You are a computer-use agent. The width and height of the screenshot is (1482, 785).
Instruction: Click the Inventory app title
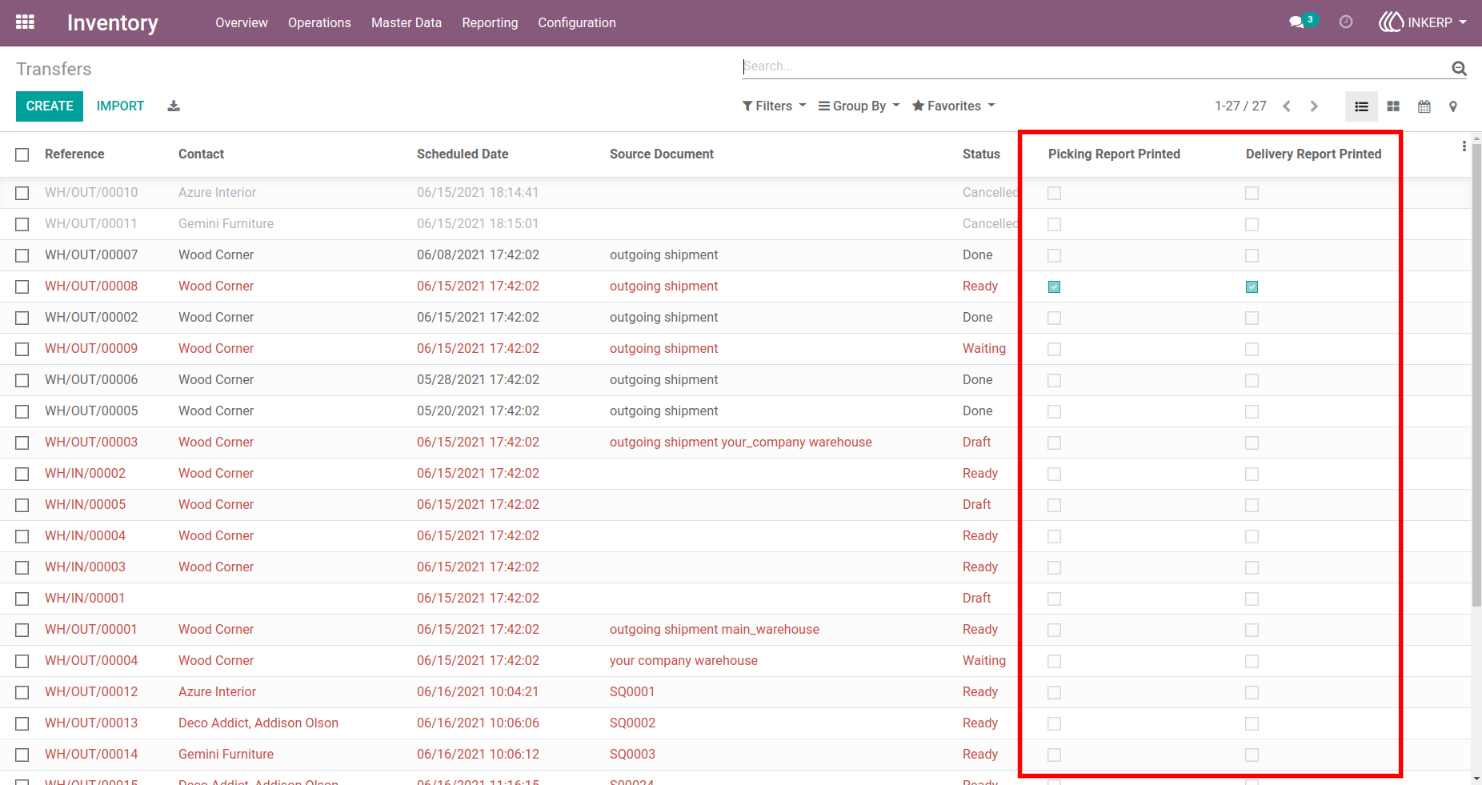[x=112, y=22]
